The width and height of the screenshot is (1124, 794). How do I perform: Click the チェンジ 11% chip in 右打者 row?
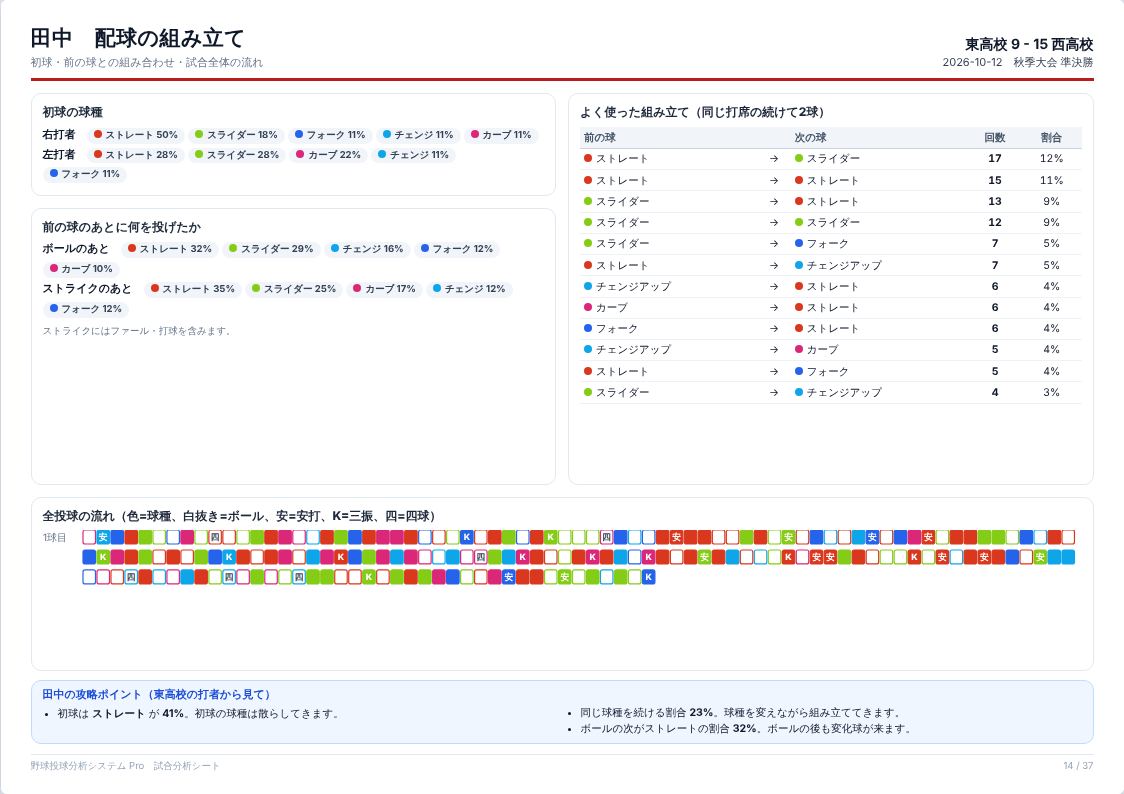418,135
